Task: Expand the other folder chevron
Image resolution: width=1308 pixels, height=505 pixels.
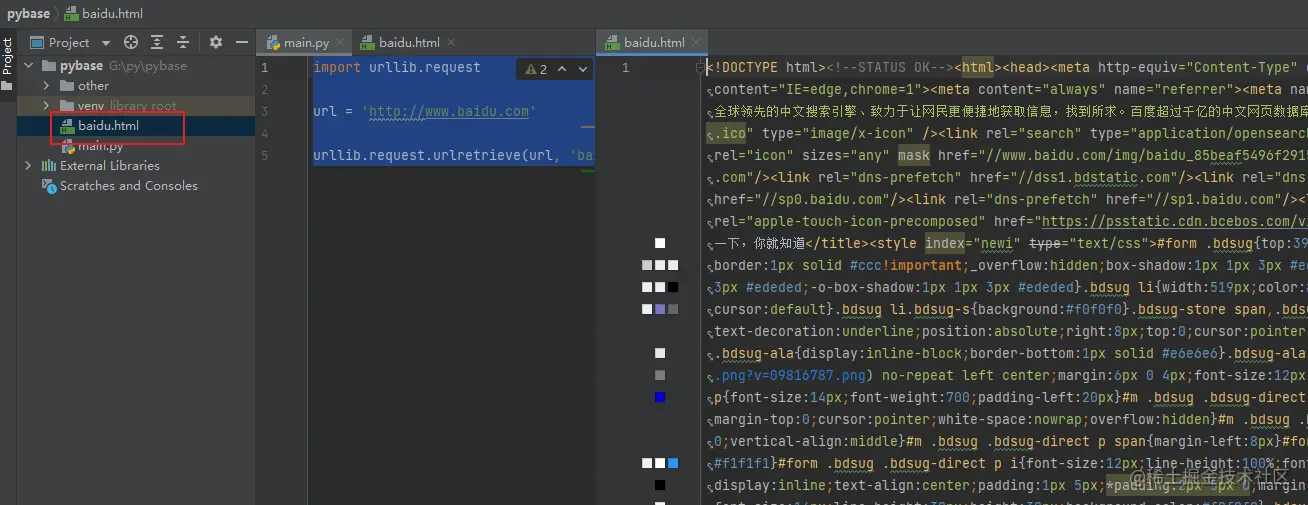Action: tap(46, 86)
